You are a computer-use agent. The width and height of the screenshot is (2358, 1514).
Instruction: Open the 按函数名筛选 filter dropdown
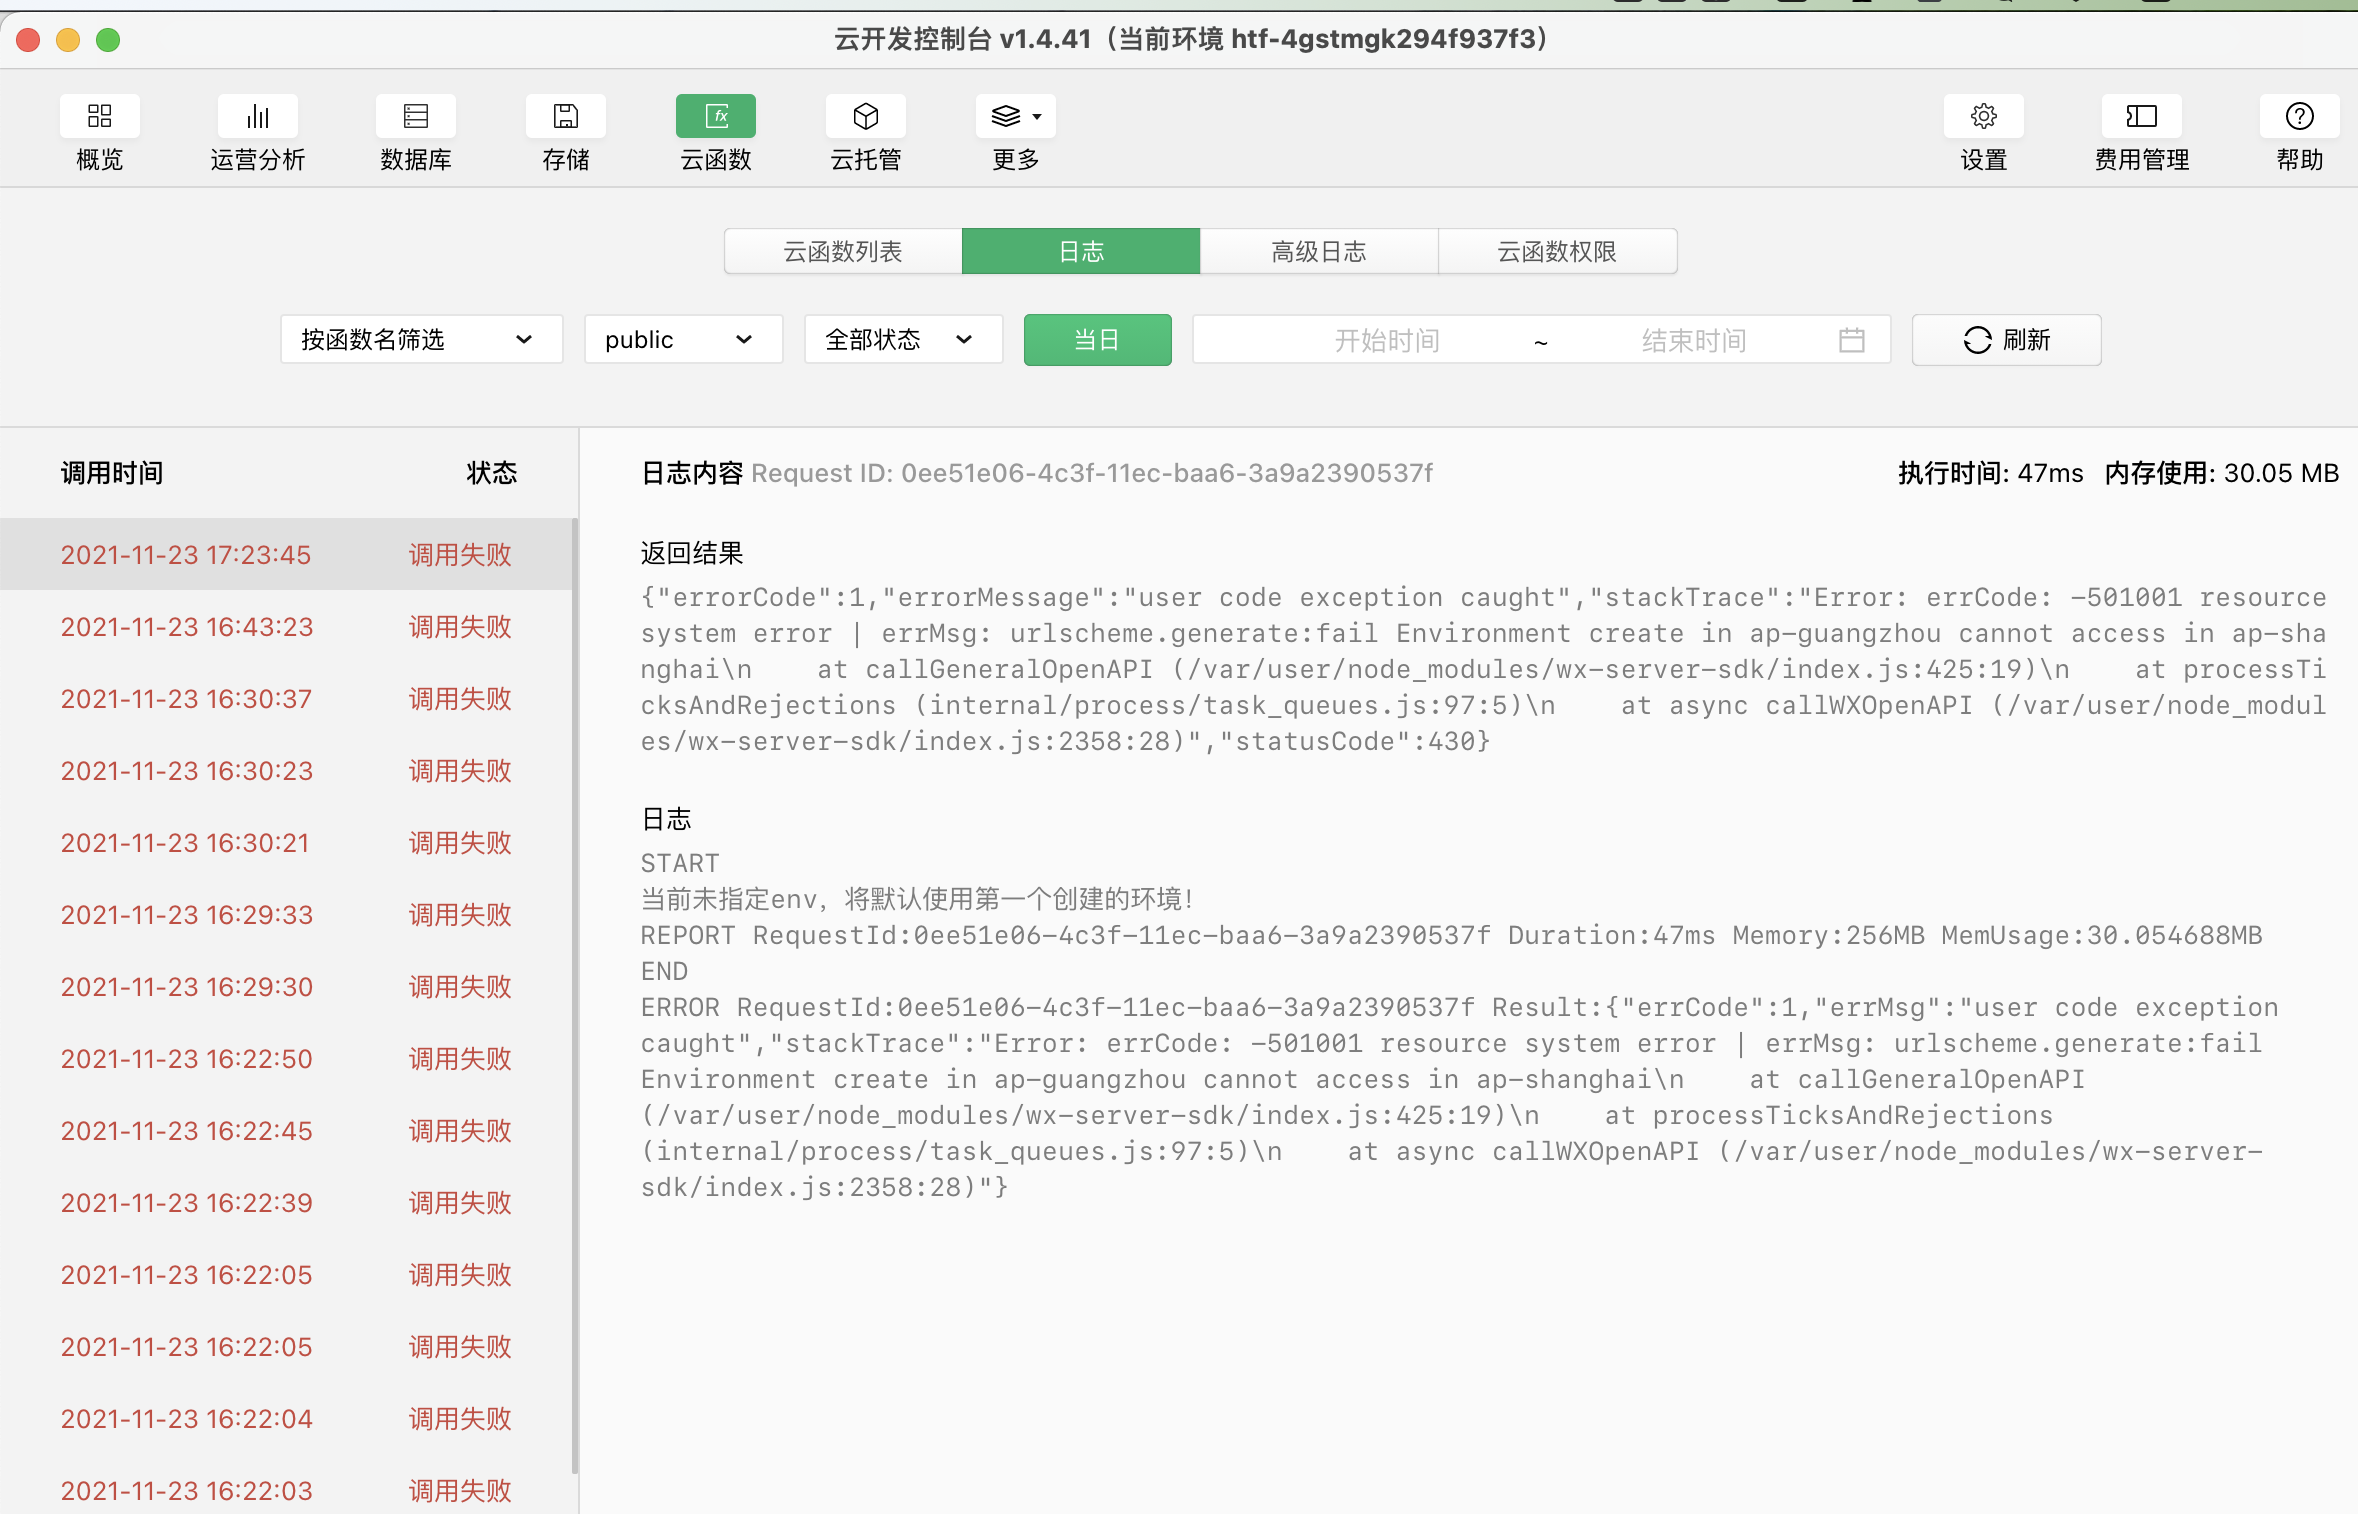click(420, 340)
